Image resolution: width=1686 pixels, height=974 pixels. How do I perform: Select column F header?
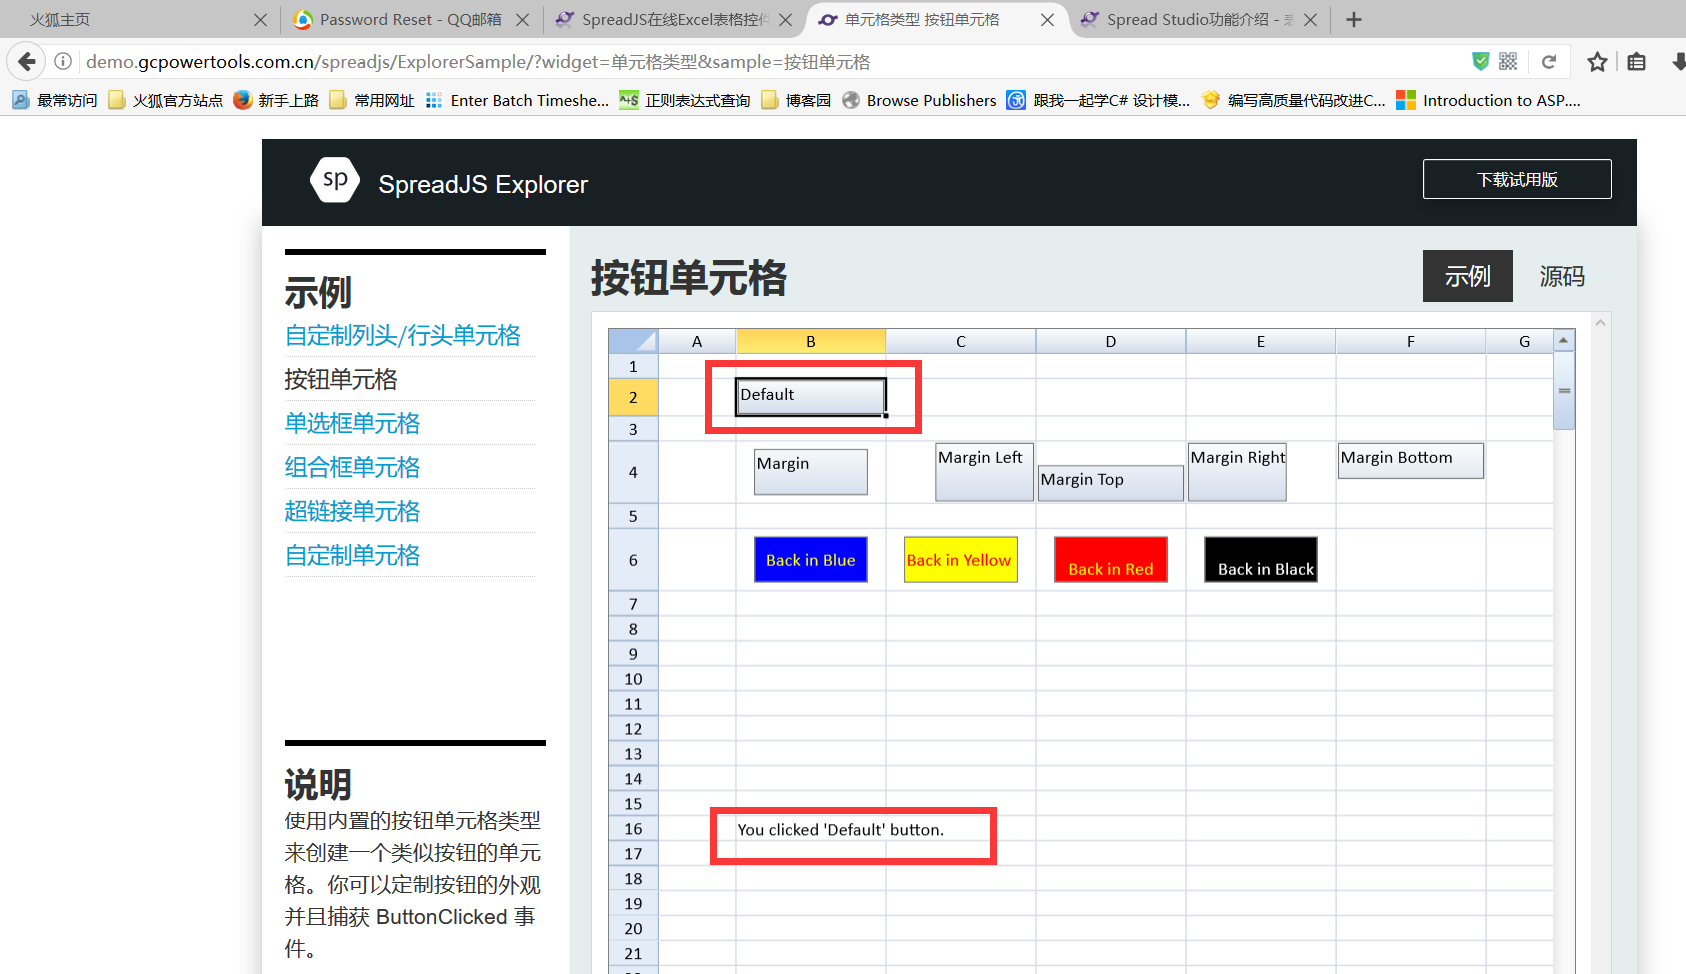pyautogui.click(x=1411, y=341)
